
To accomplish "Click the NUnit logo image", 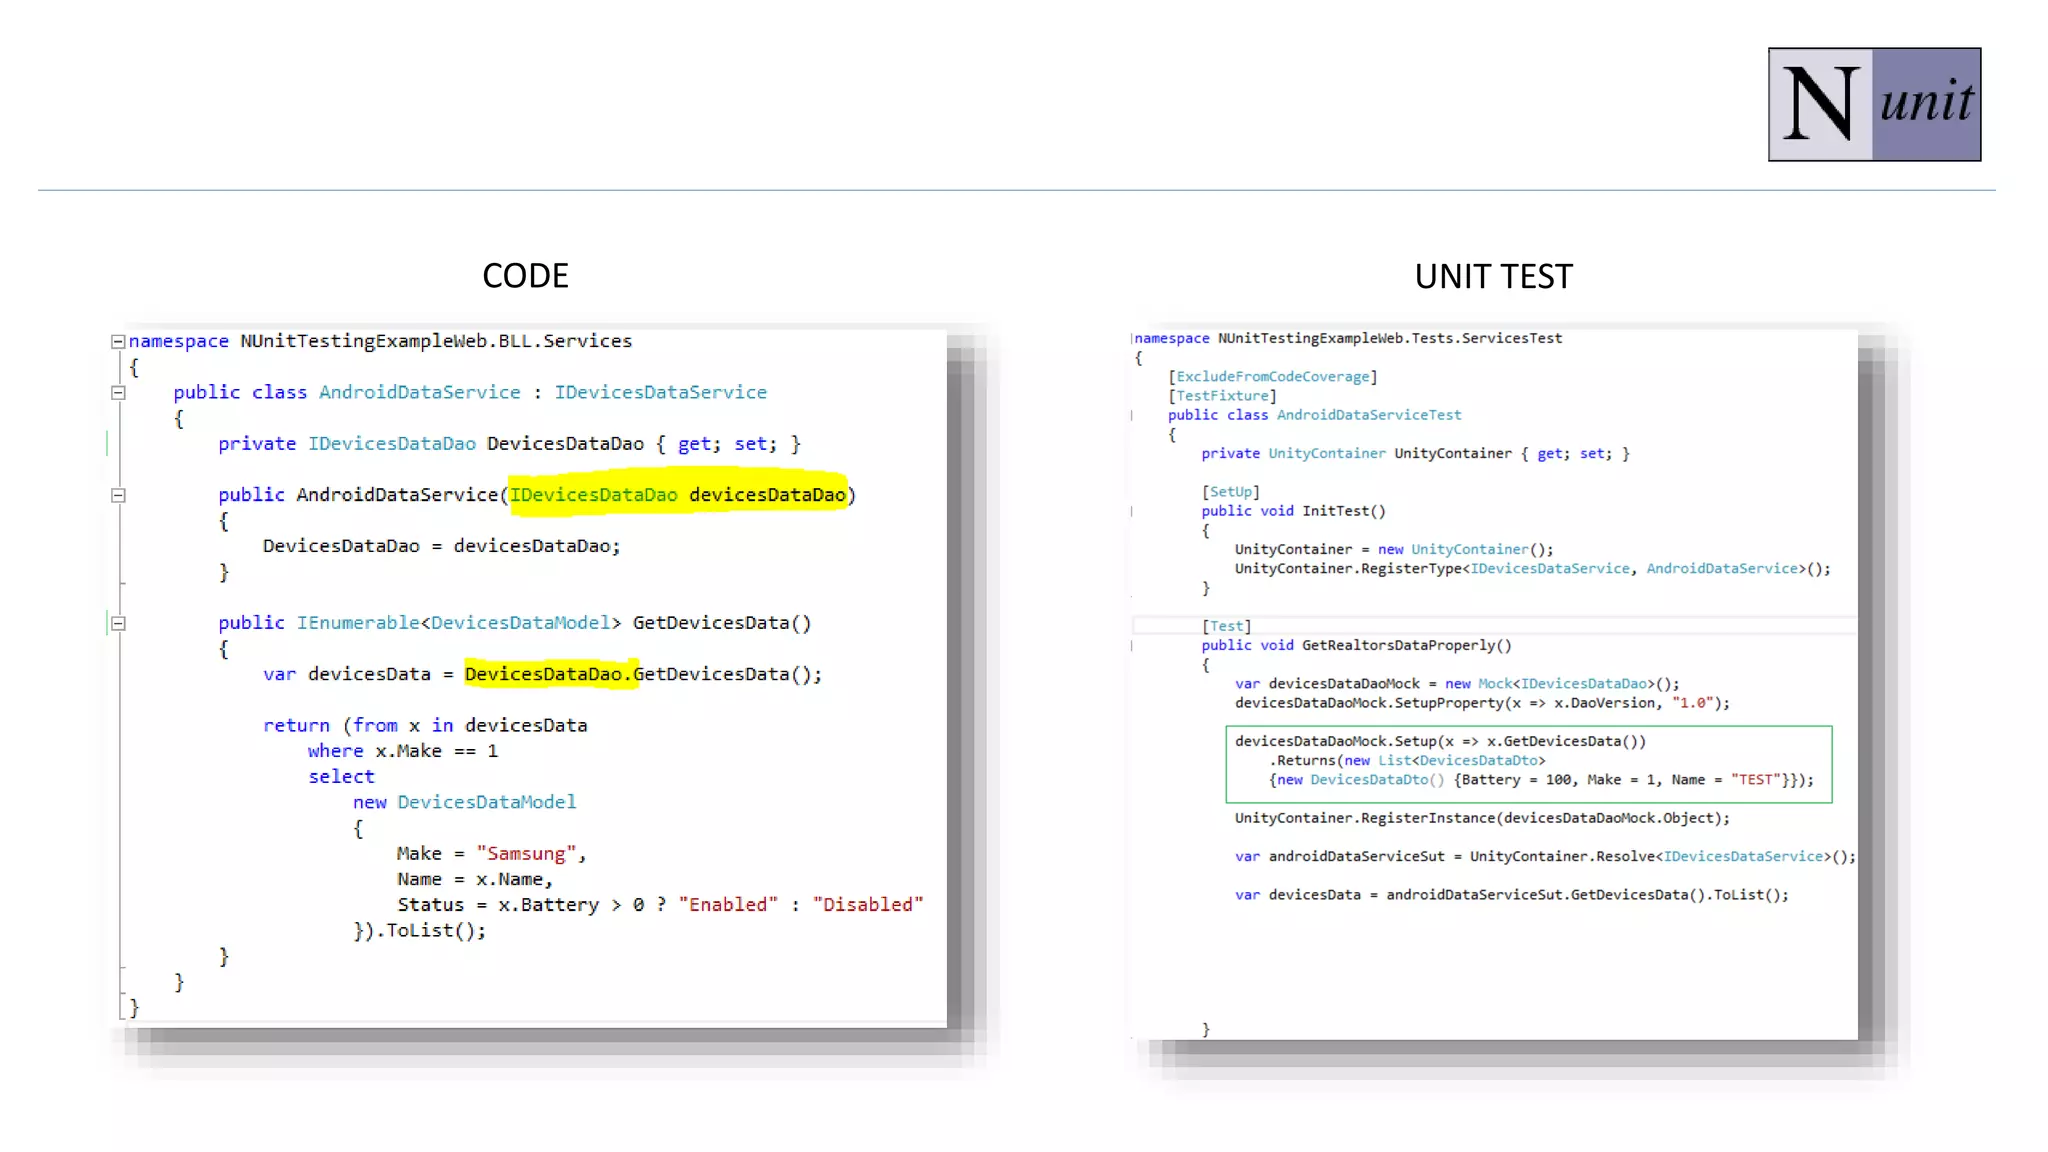I will click(x=1874, y=104).
